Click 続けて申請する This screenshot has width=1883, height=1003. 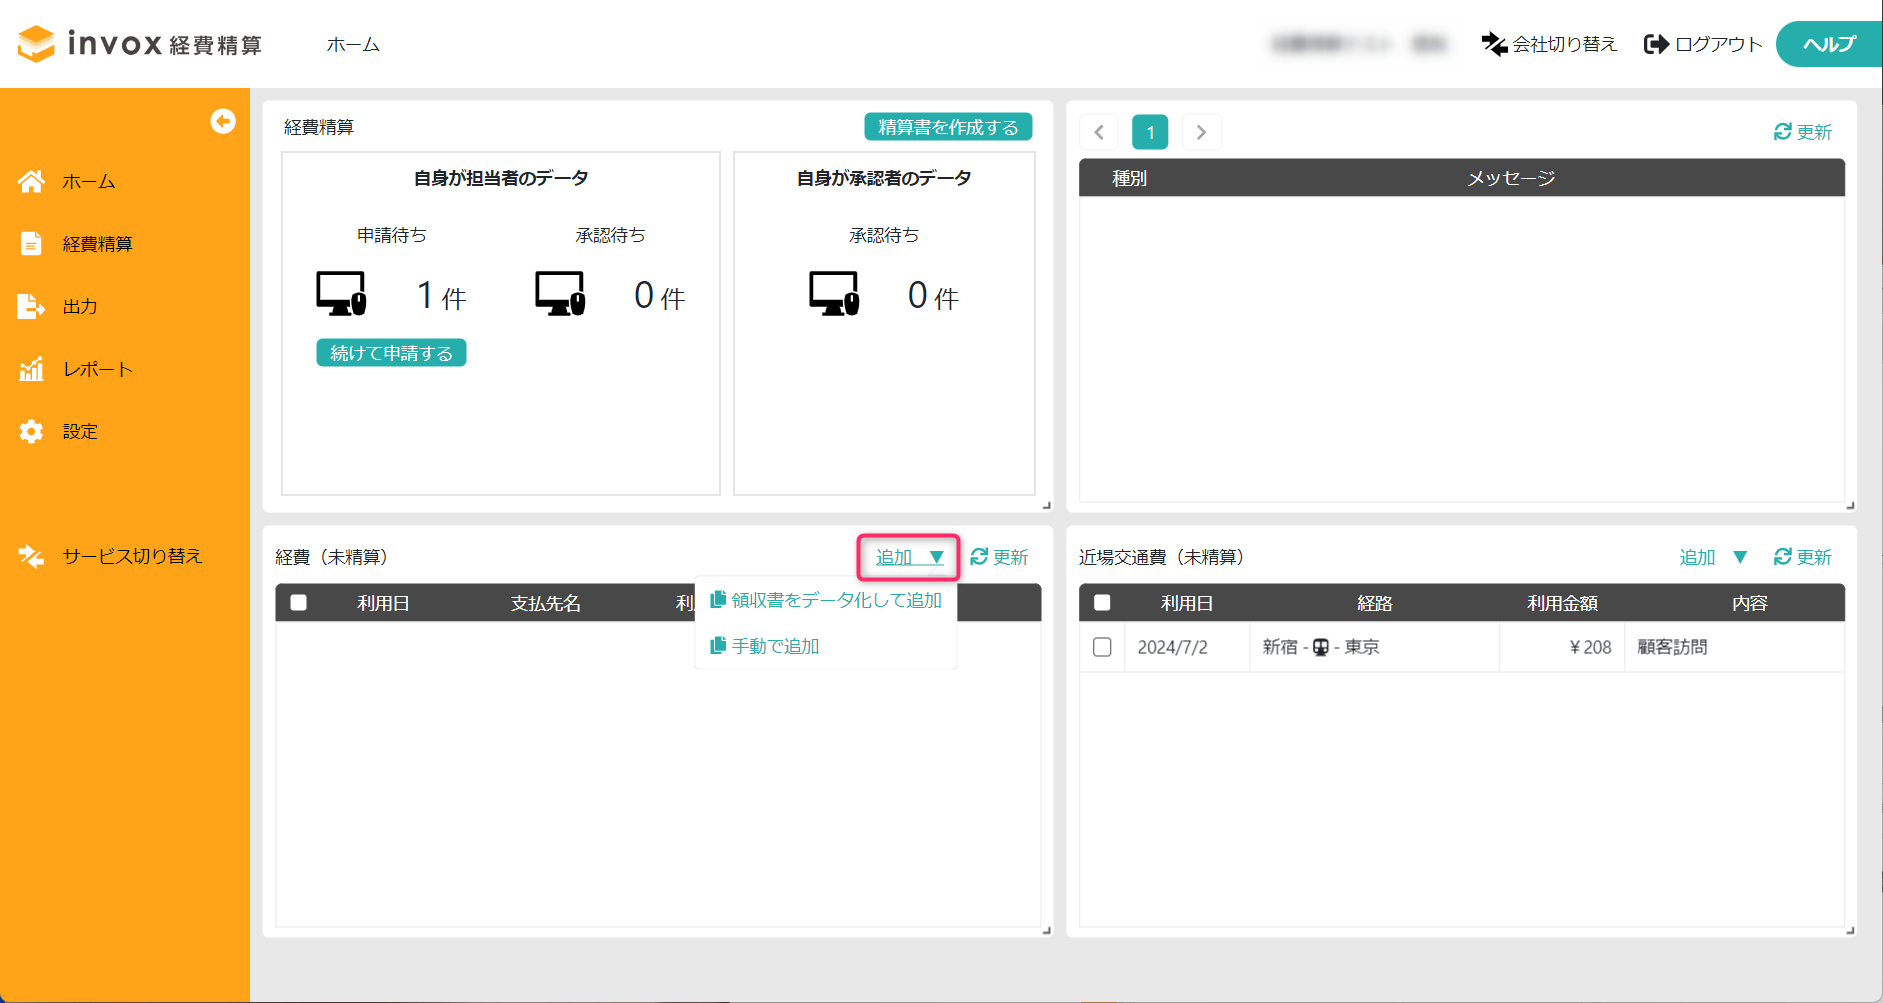pos(390,352)
